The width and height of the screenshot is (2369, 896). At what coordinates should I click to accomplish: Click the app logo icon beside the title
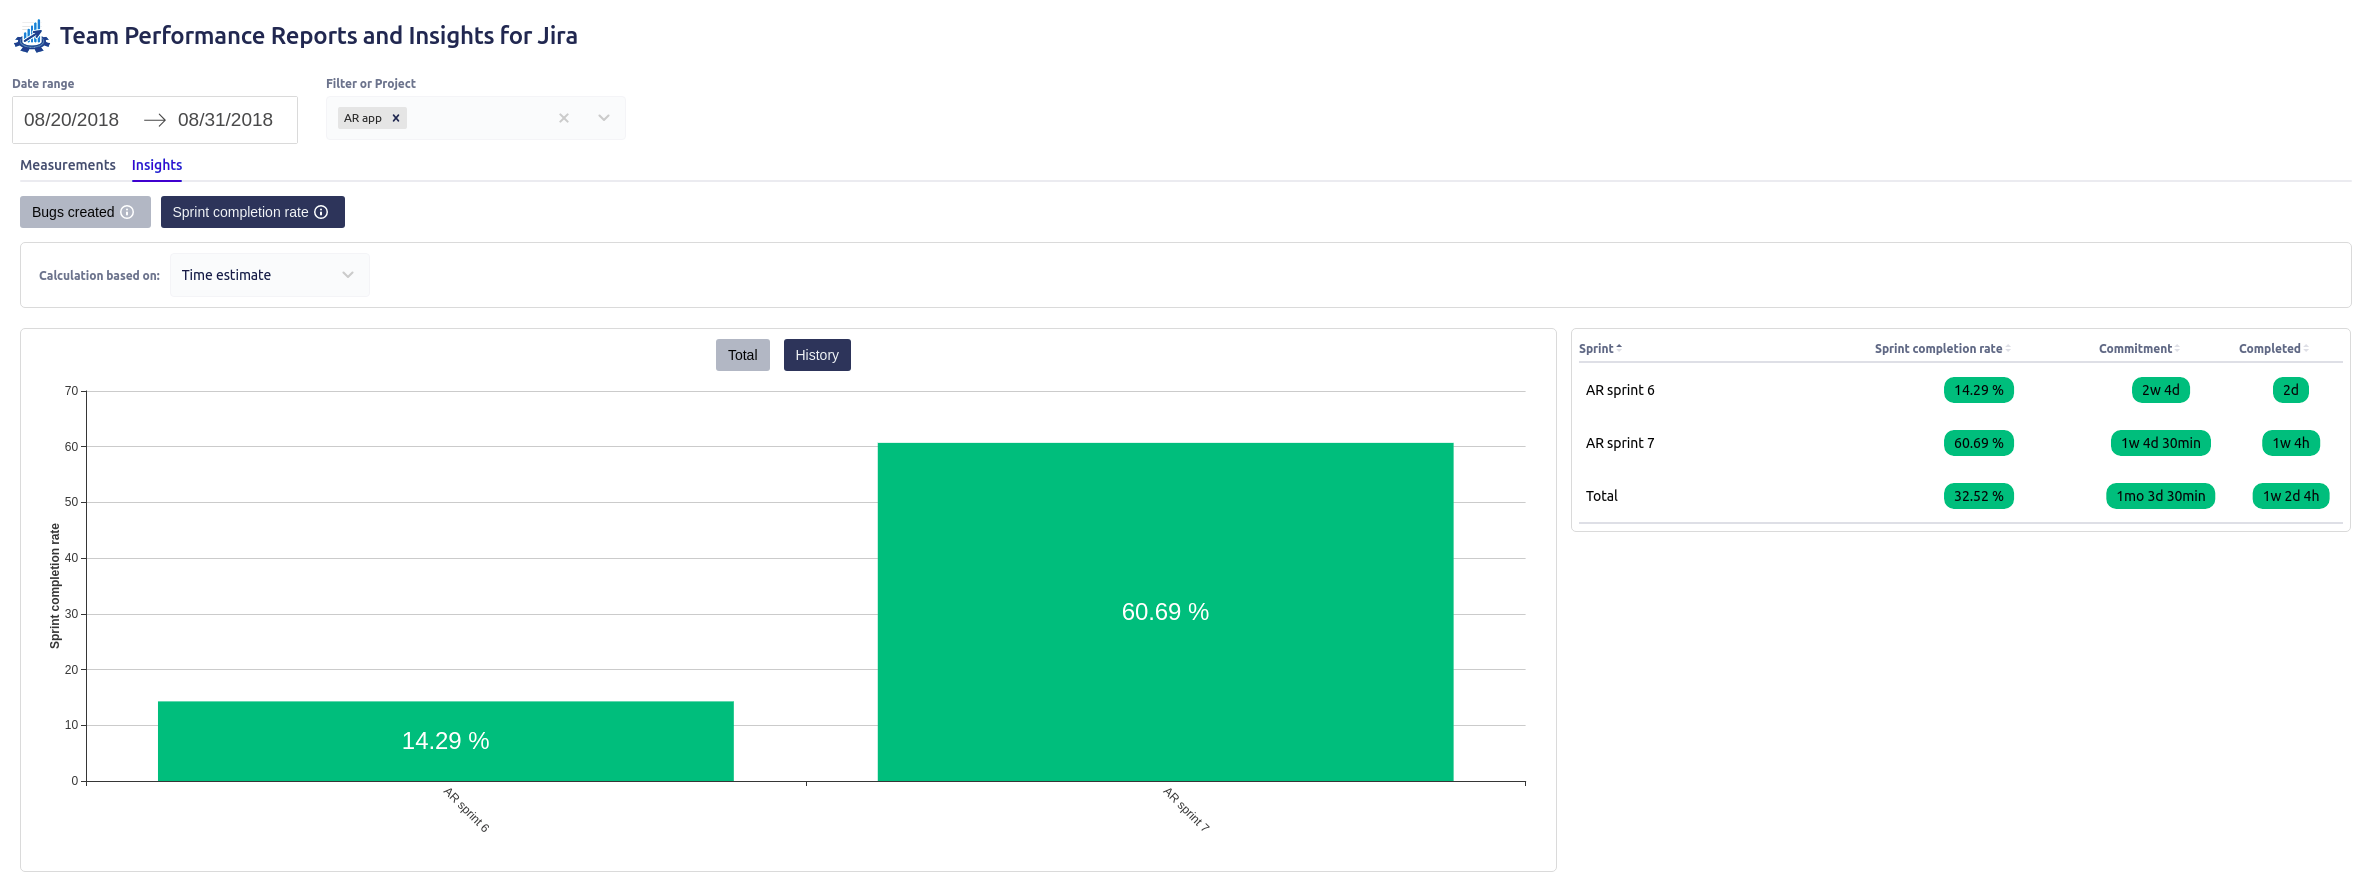(32, 36)
